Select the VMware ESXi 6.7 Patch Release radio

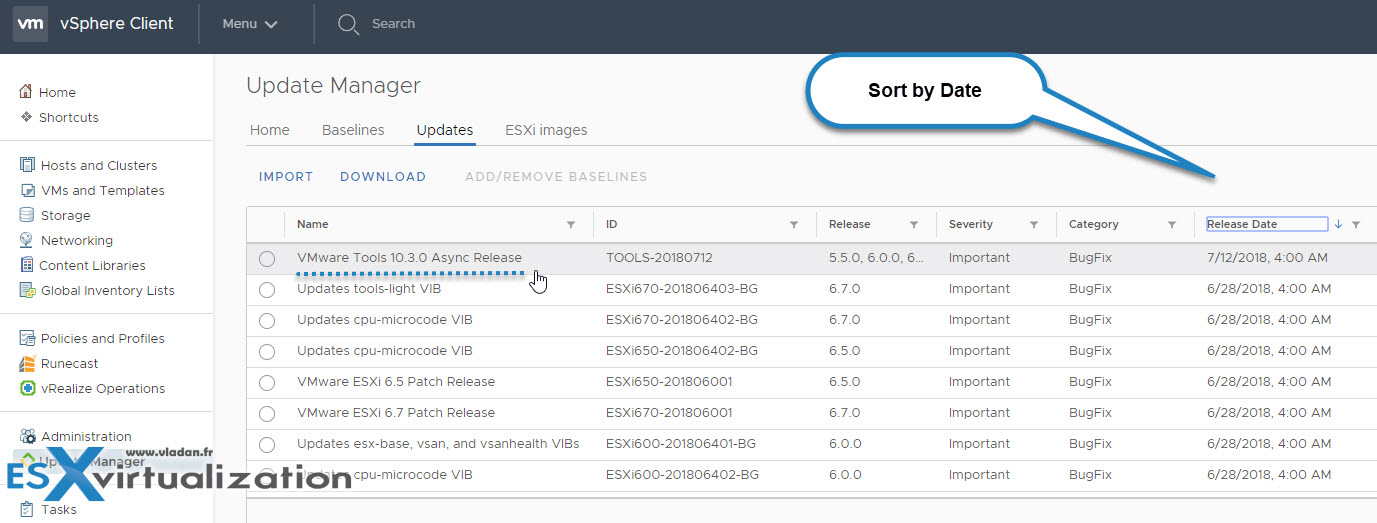(x=267, y=414)
